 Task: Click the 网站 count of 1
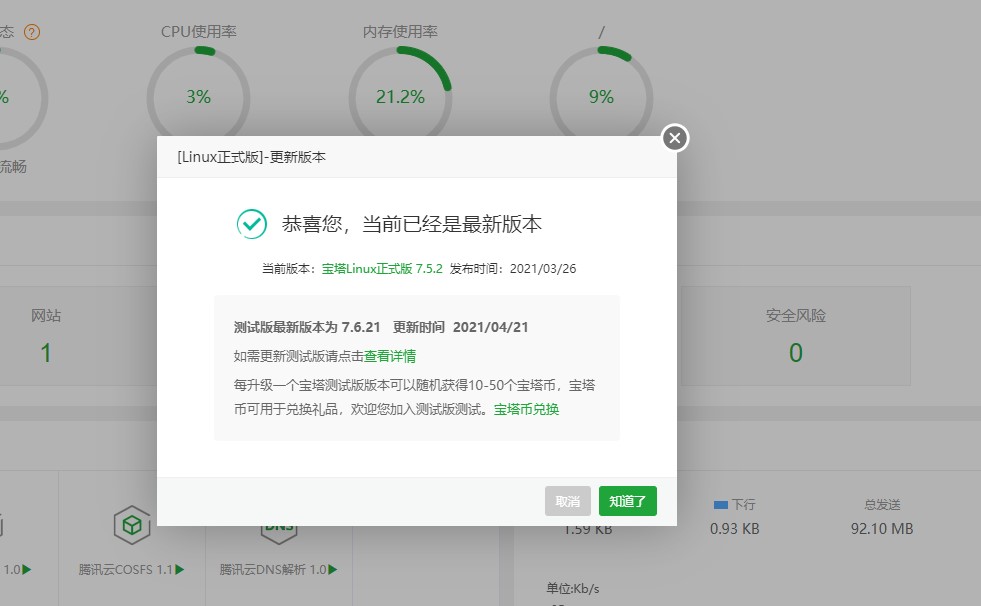point(46,353)
